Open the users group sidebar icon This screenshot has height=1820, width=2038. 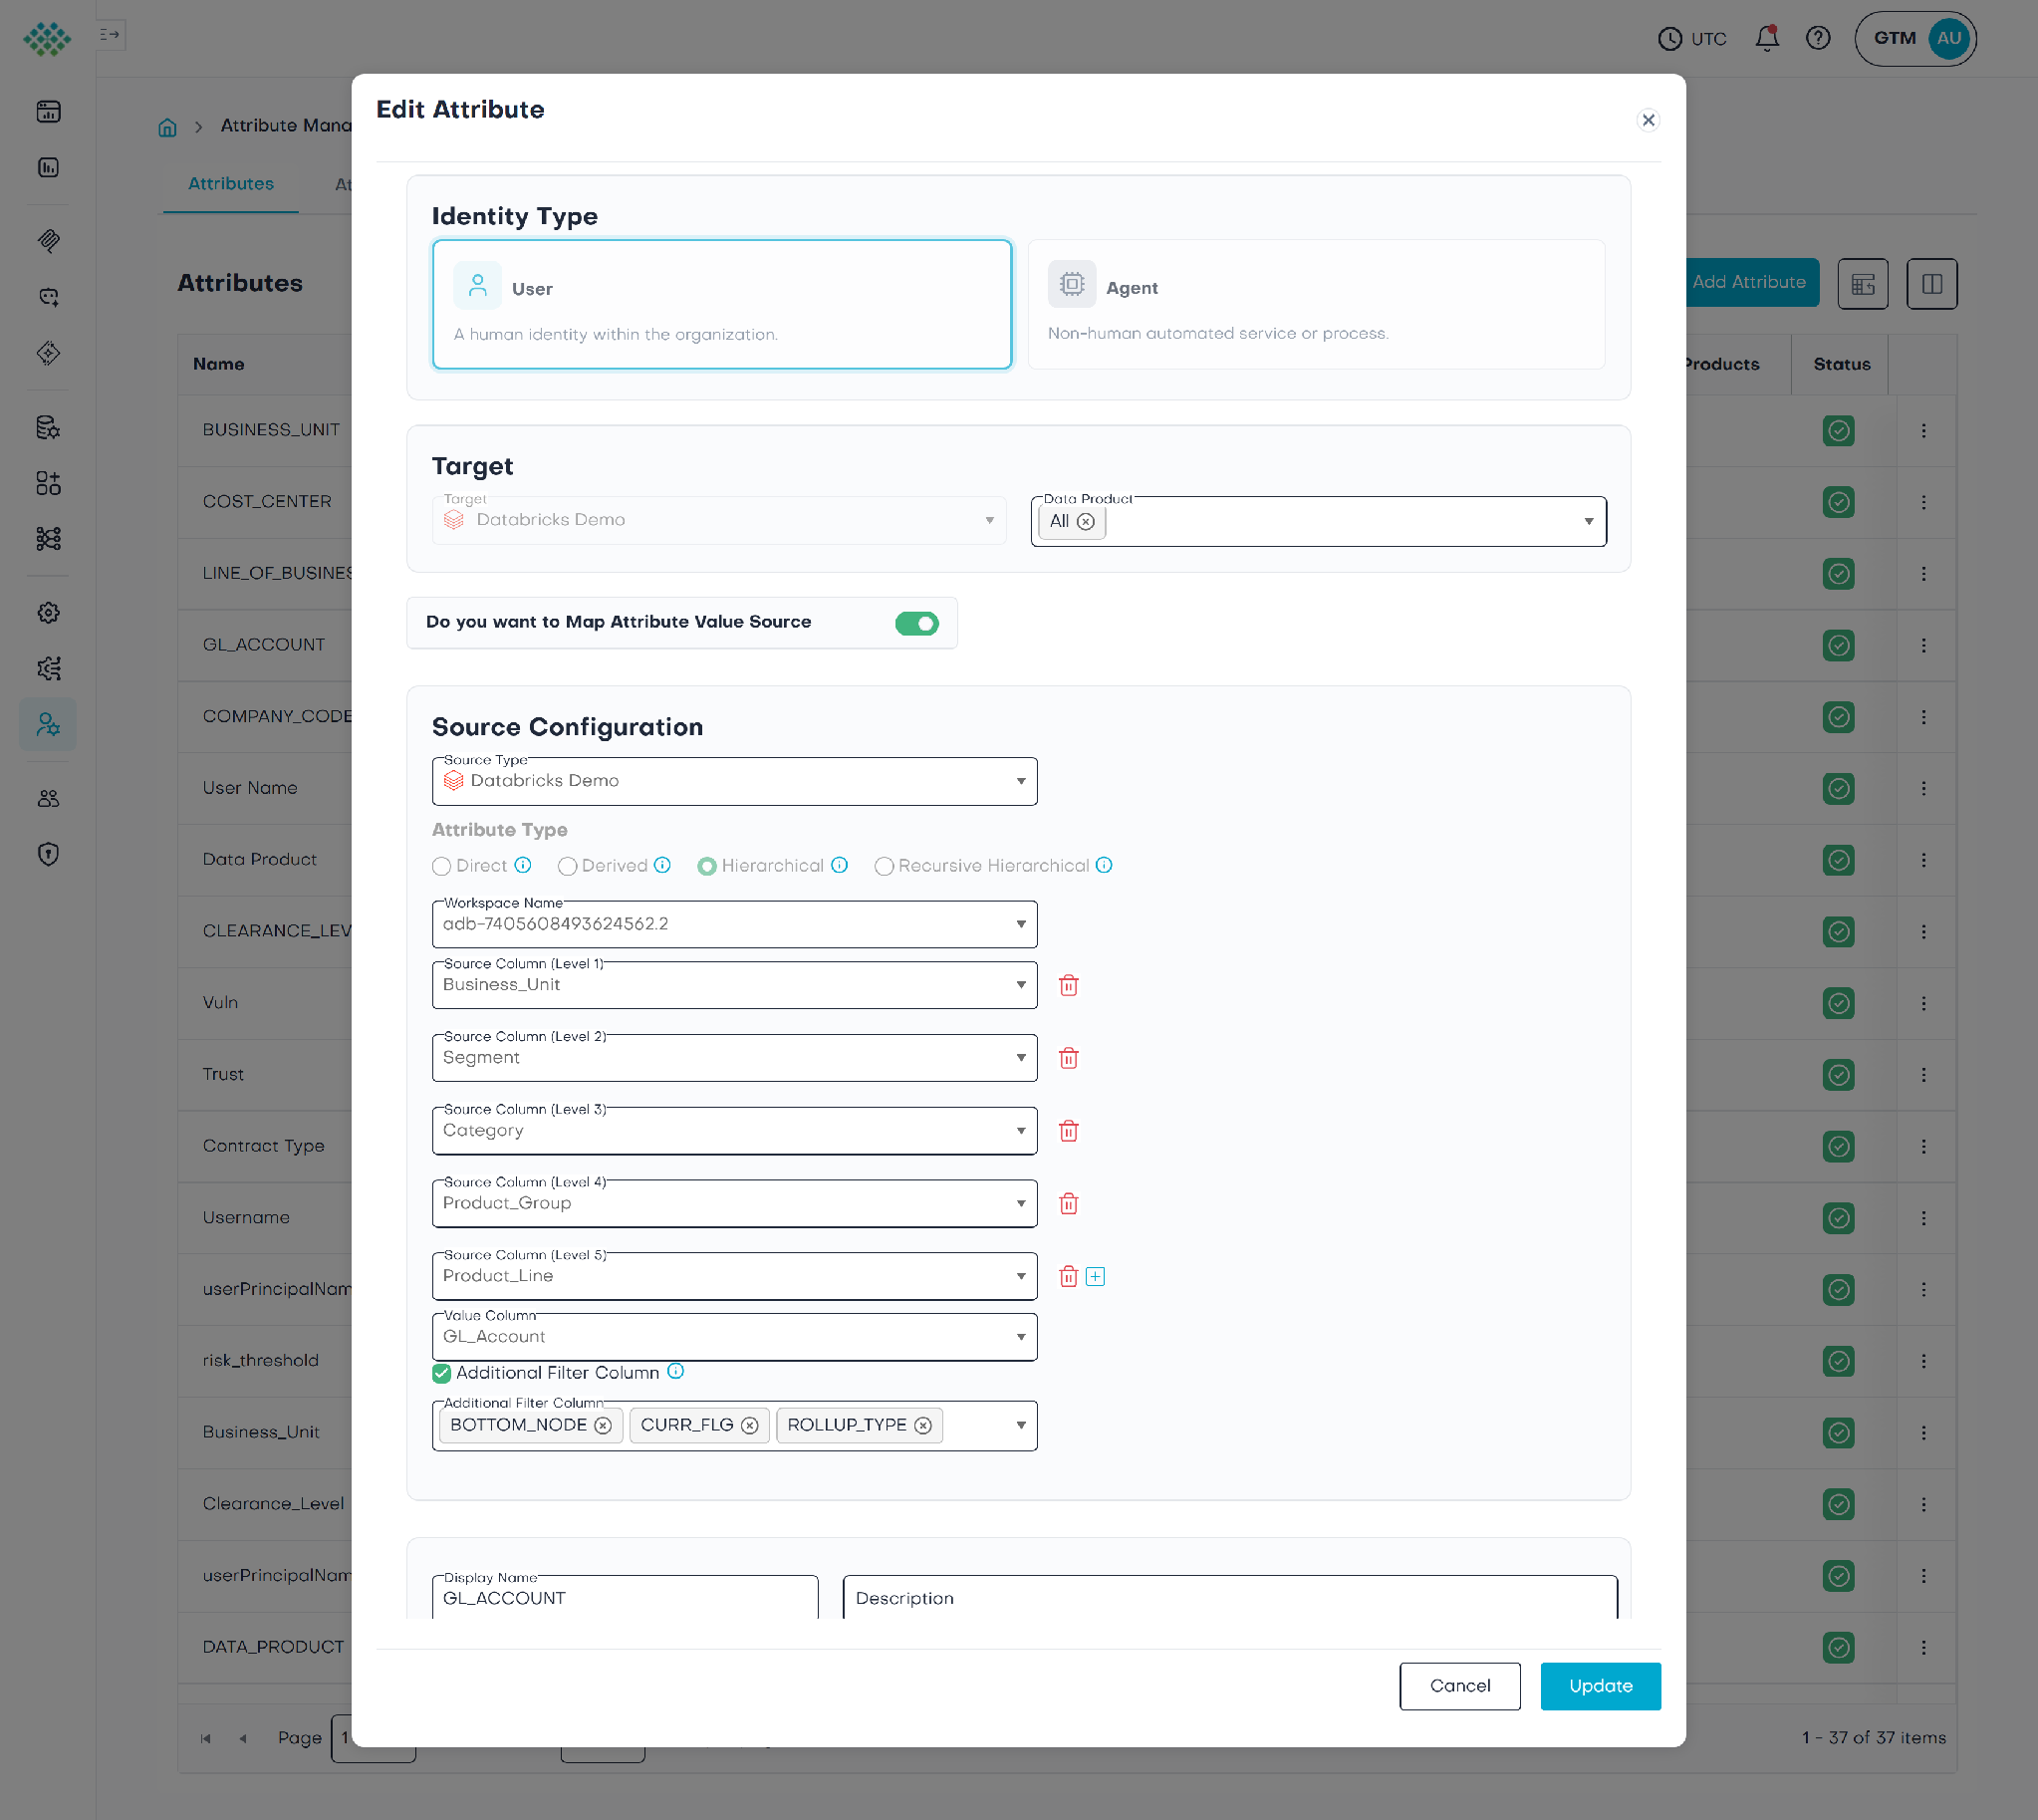coord(48,798)
